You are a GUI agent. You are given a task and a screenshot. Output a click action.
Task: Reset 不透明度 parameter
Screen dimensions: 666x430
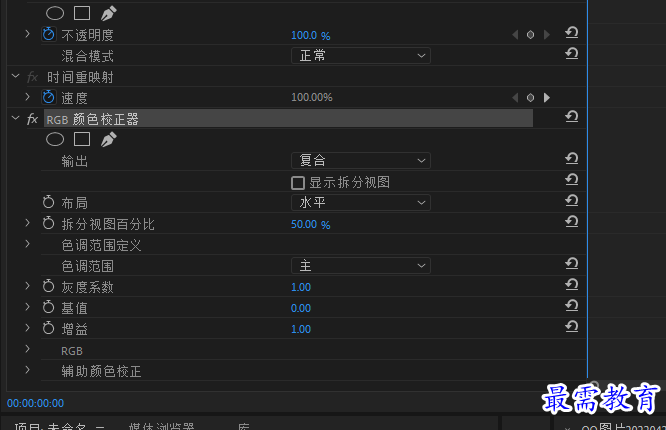pyautogui.click(x=572, y=33)
